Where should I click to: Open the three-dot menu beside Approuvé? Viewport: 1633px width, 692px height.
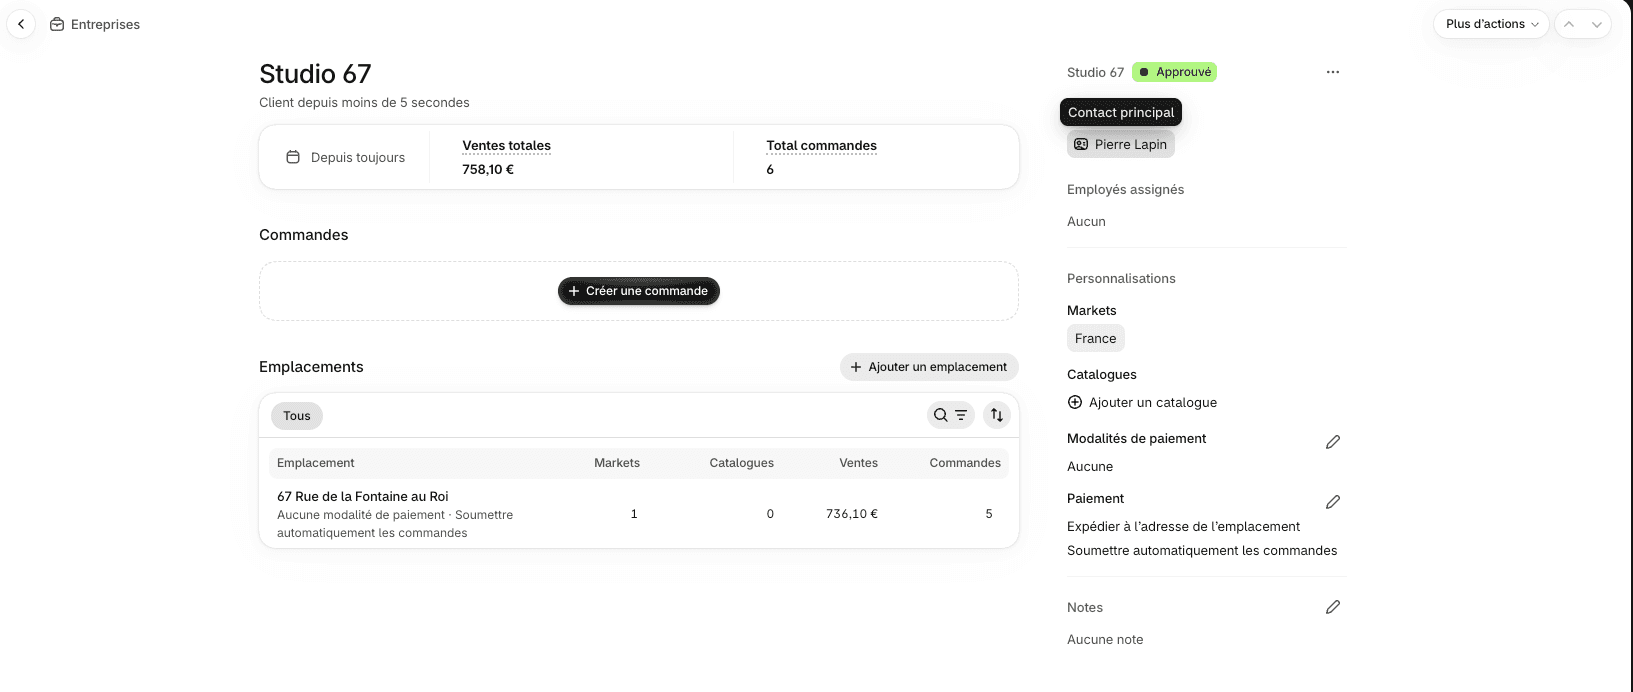(x=1332, y=72)
